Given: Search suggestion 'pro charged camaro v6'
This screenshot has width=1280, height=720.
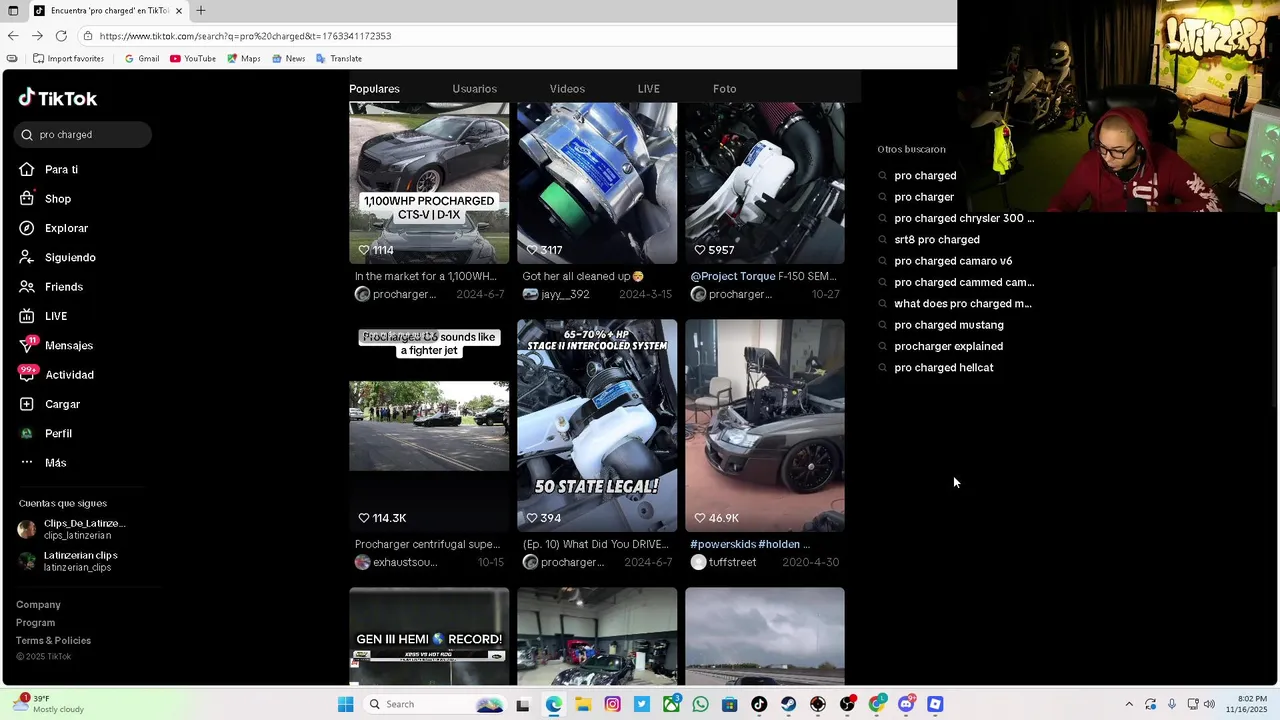Looking at the screenshot, I should (x=953, y=261).
